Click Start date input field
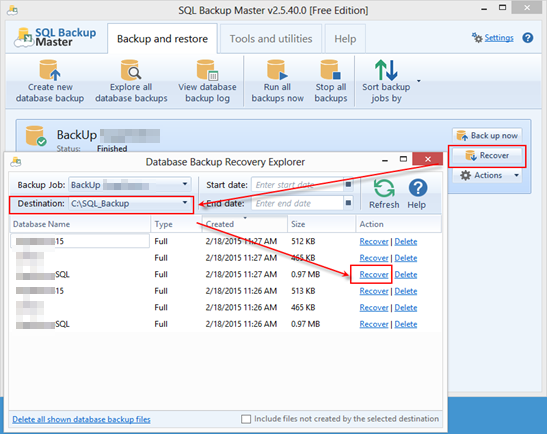 pos(297,185)
